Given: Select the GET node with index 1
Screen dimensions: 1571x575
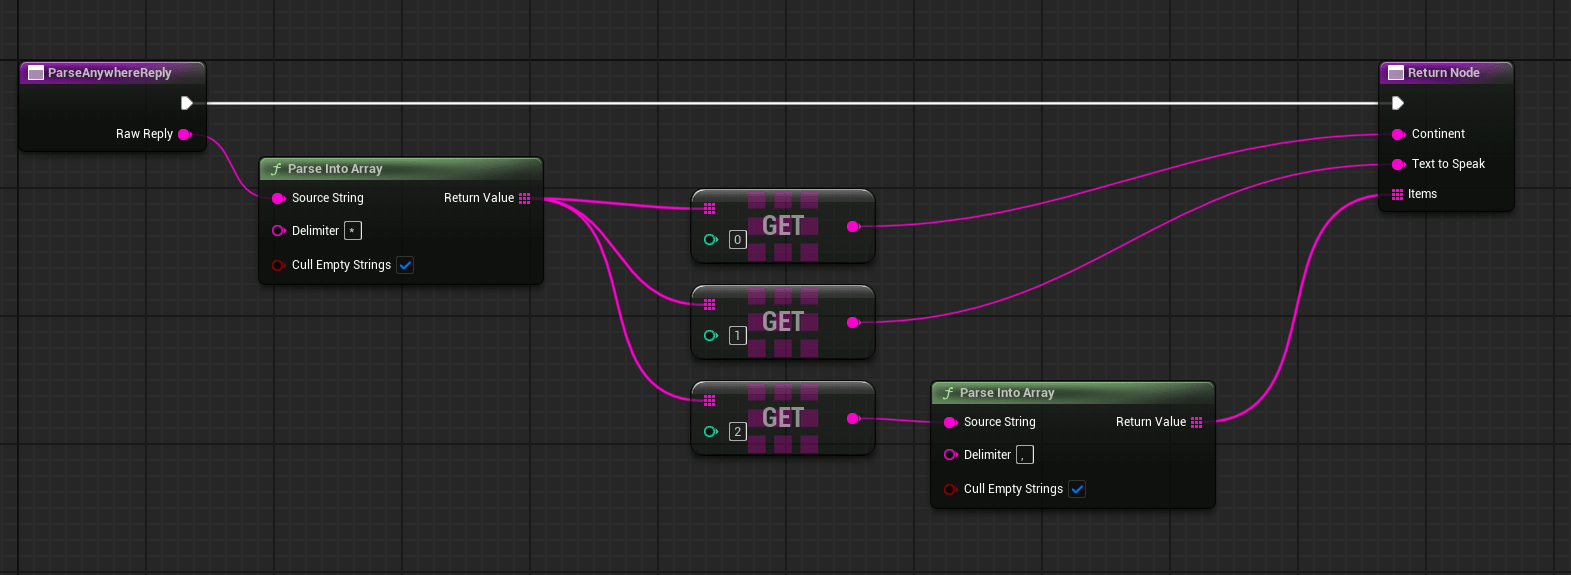Looking at the screenshot, I should 783,322.
